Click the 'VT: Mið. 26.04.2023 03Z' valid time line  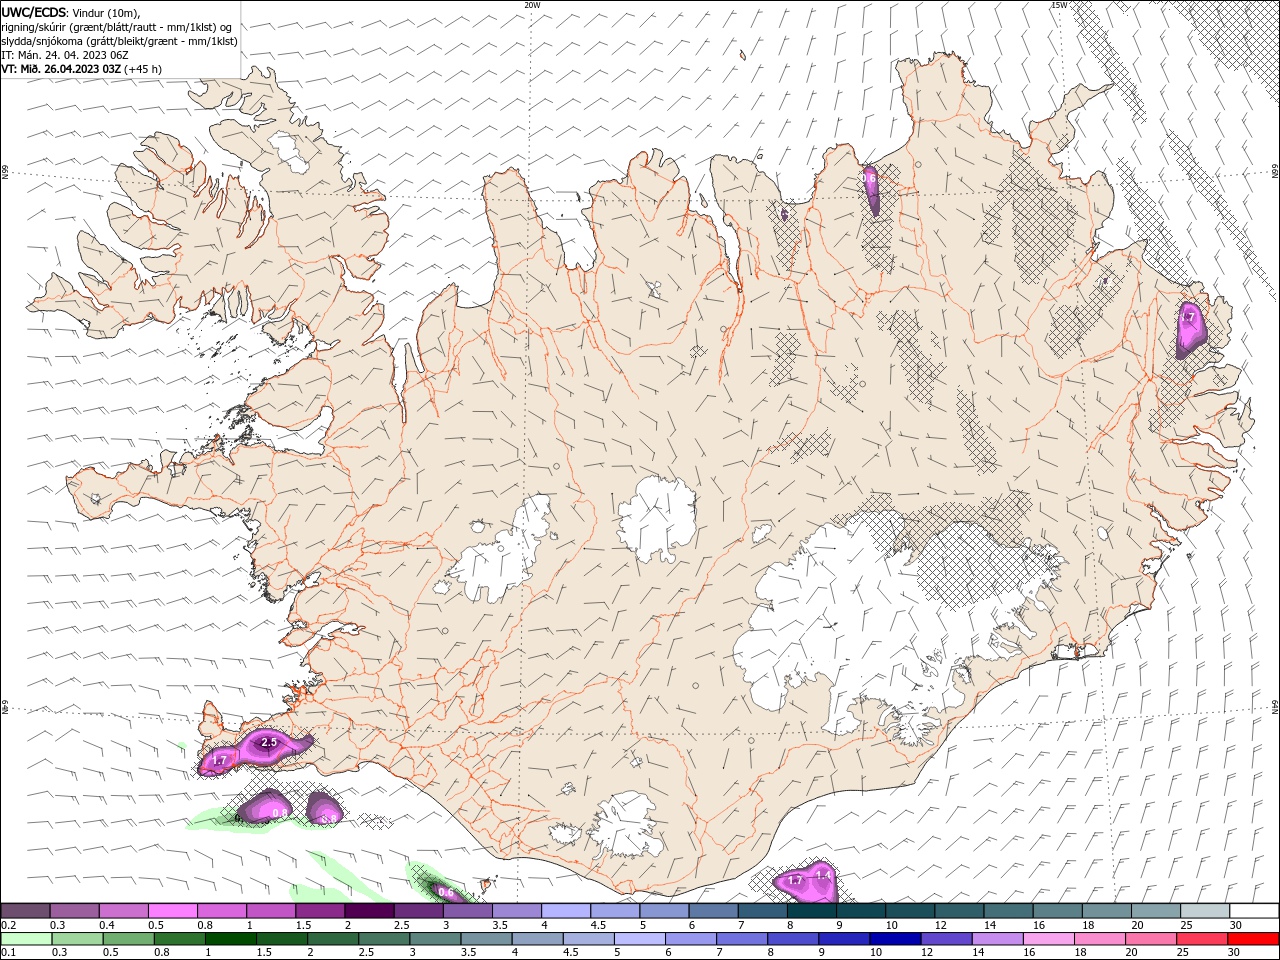(x=81, y=69)
